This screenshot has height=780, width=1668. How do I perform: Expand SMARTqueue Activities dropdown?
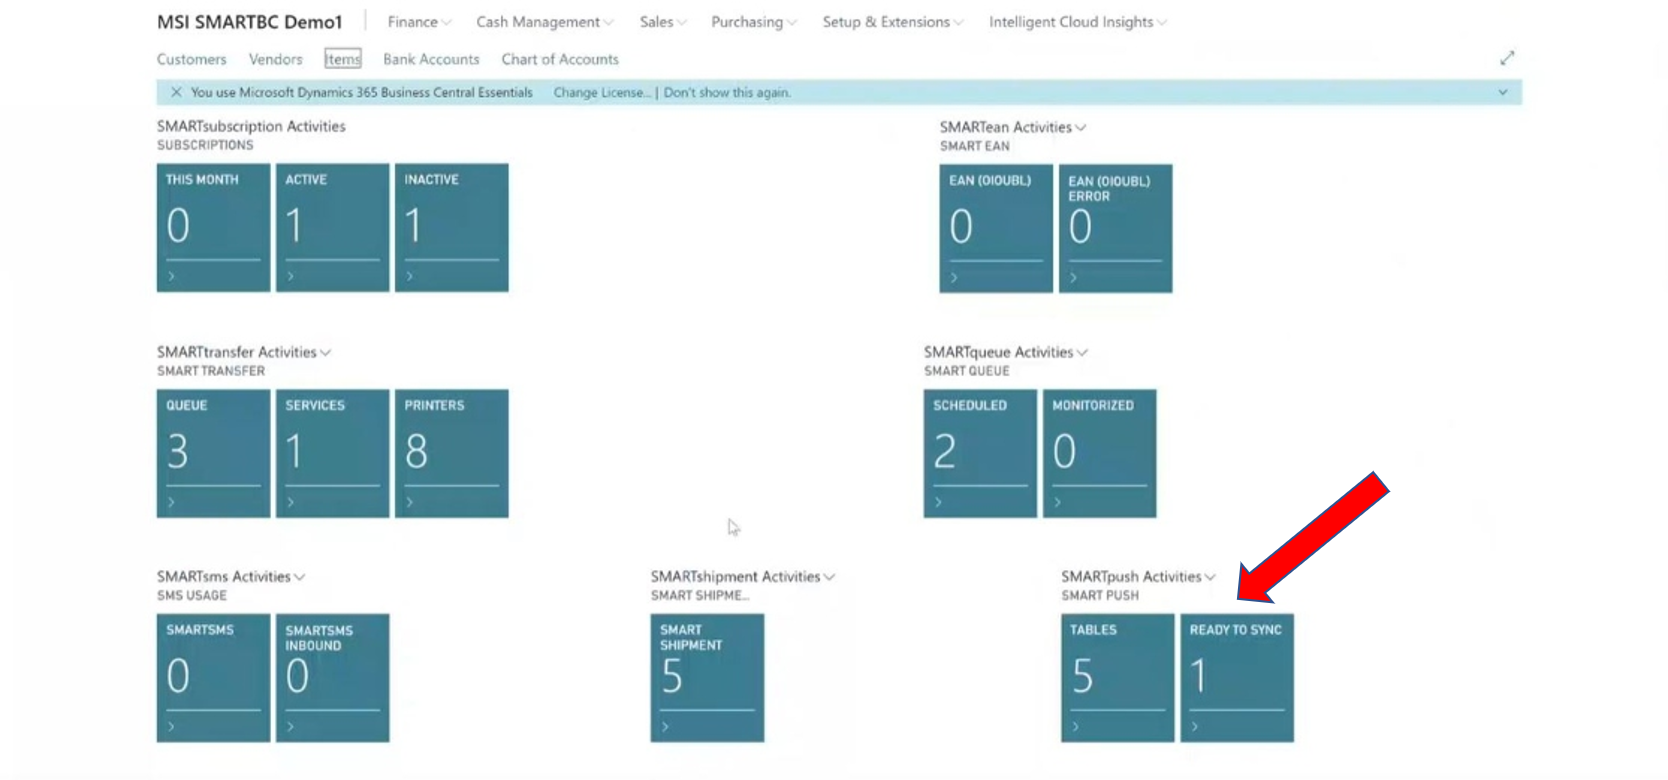[x=1082, y=353]
